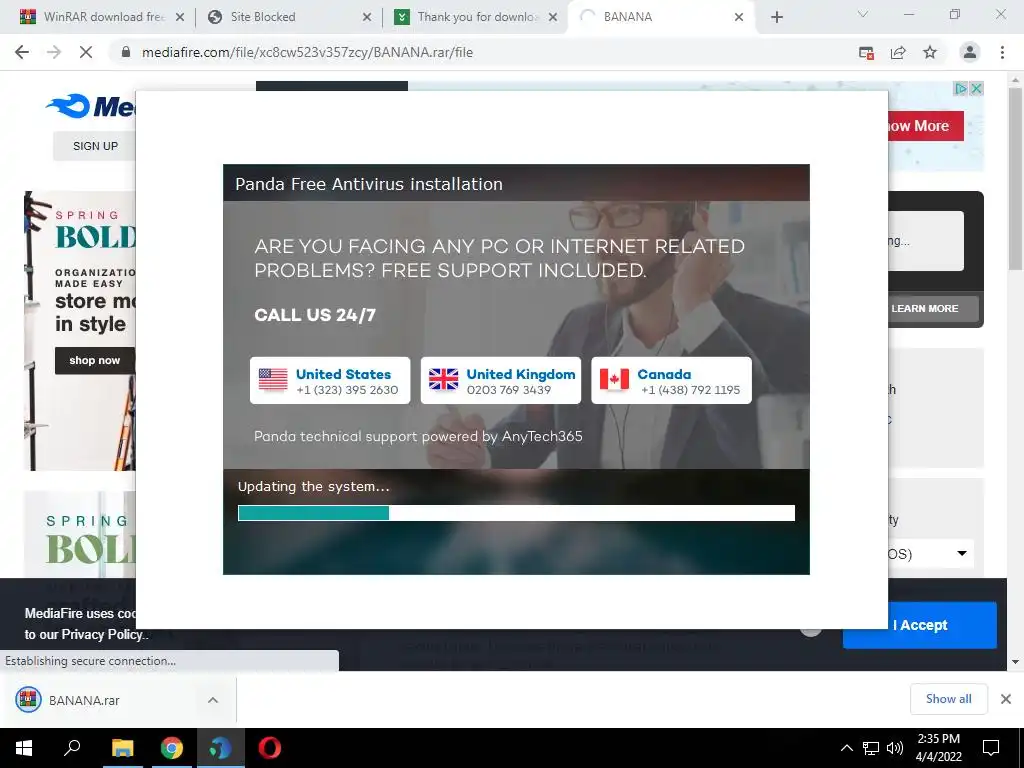
Task: Click shop now on Spring ad
Action: tap(95, 360)
